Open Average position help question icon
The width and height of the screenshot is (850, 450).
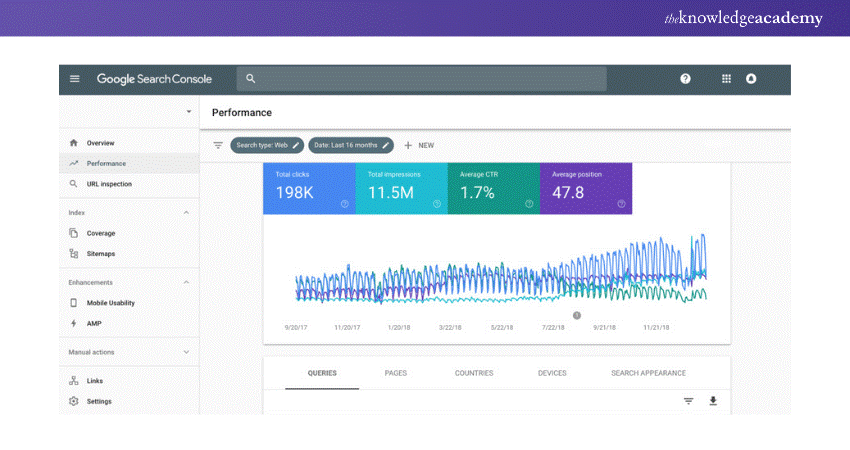pos(621,204)
